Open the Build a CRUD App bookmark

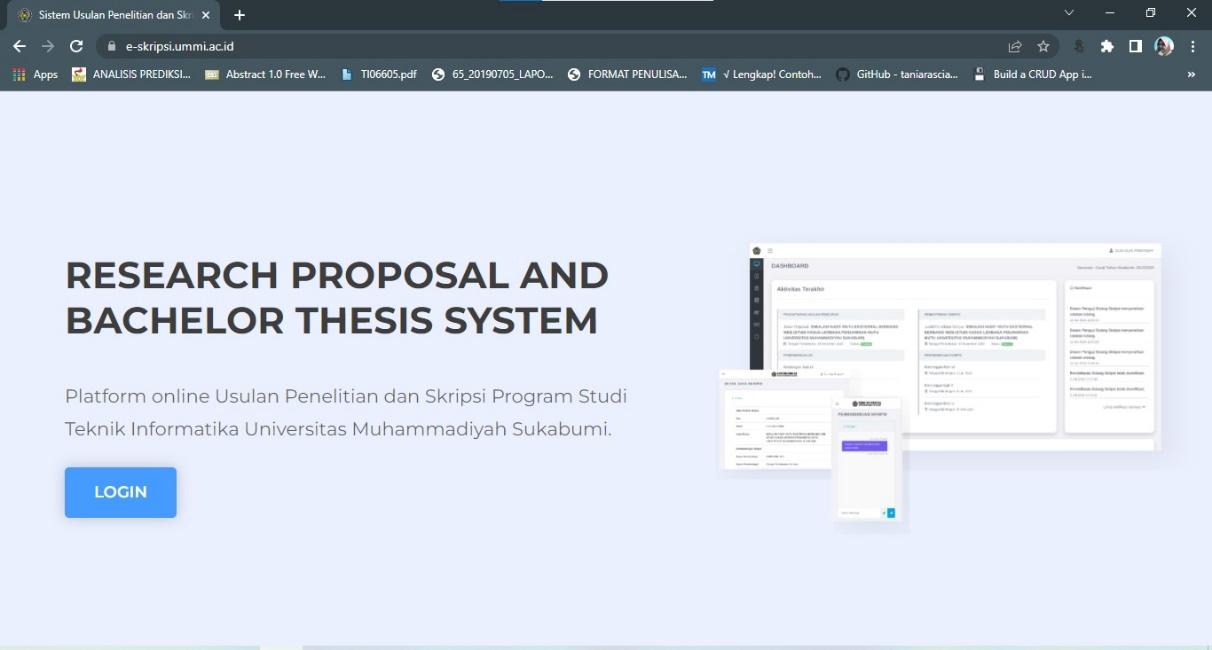click(1032, 74)
